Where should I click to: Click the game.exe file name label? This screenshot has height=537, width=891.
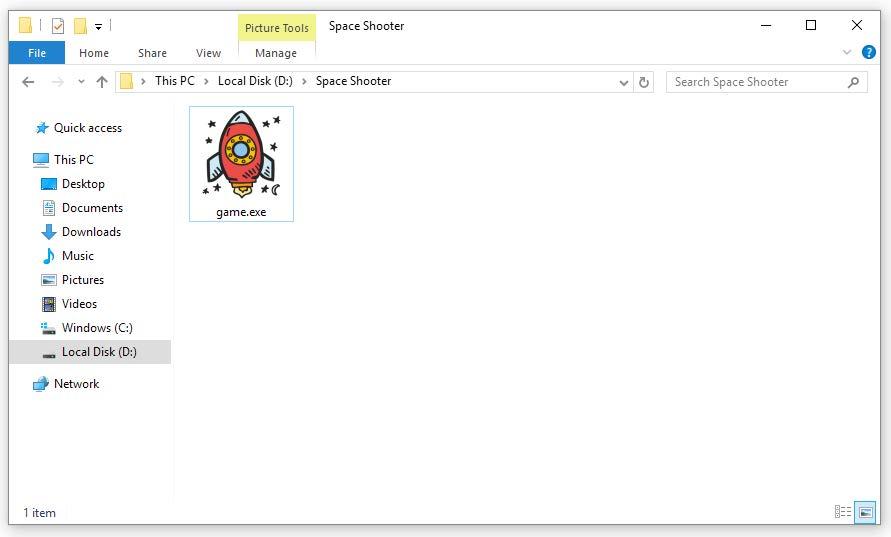coord(241,212)
